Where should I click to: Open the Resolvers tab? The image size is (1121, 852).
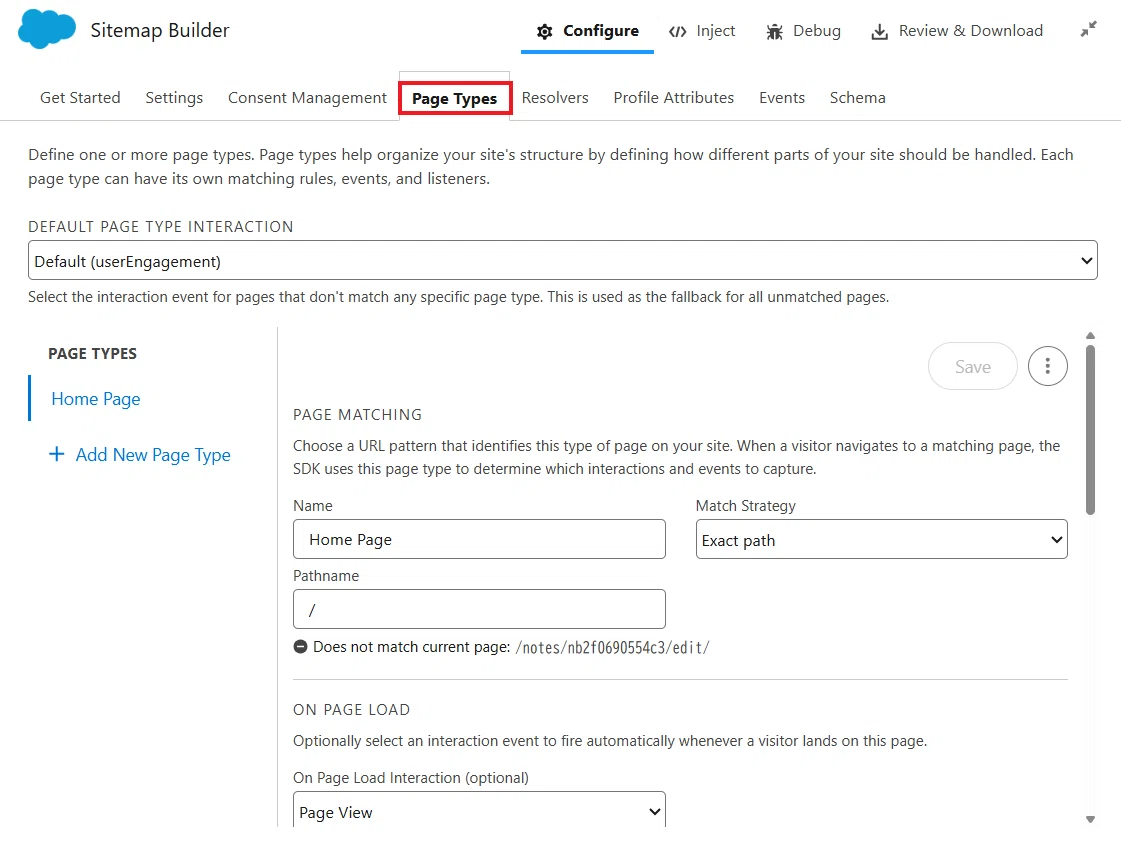pyautogui.click(x=555, y=97)
